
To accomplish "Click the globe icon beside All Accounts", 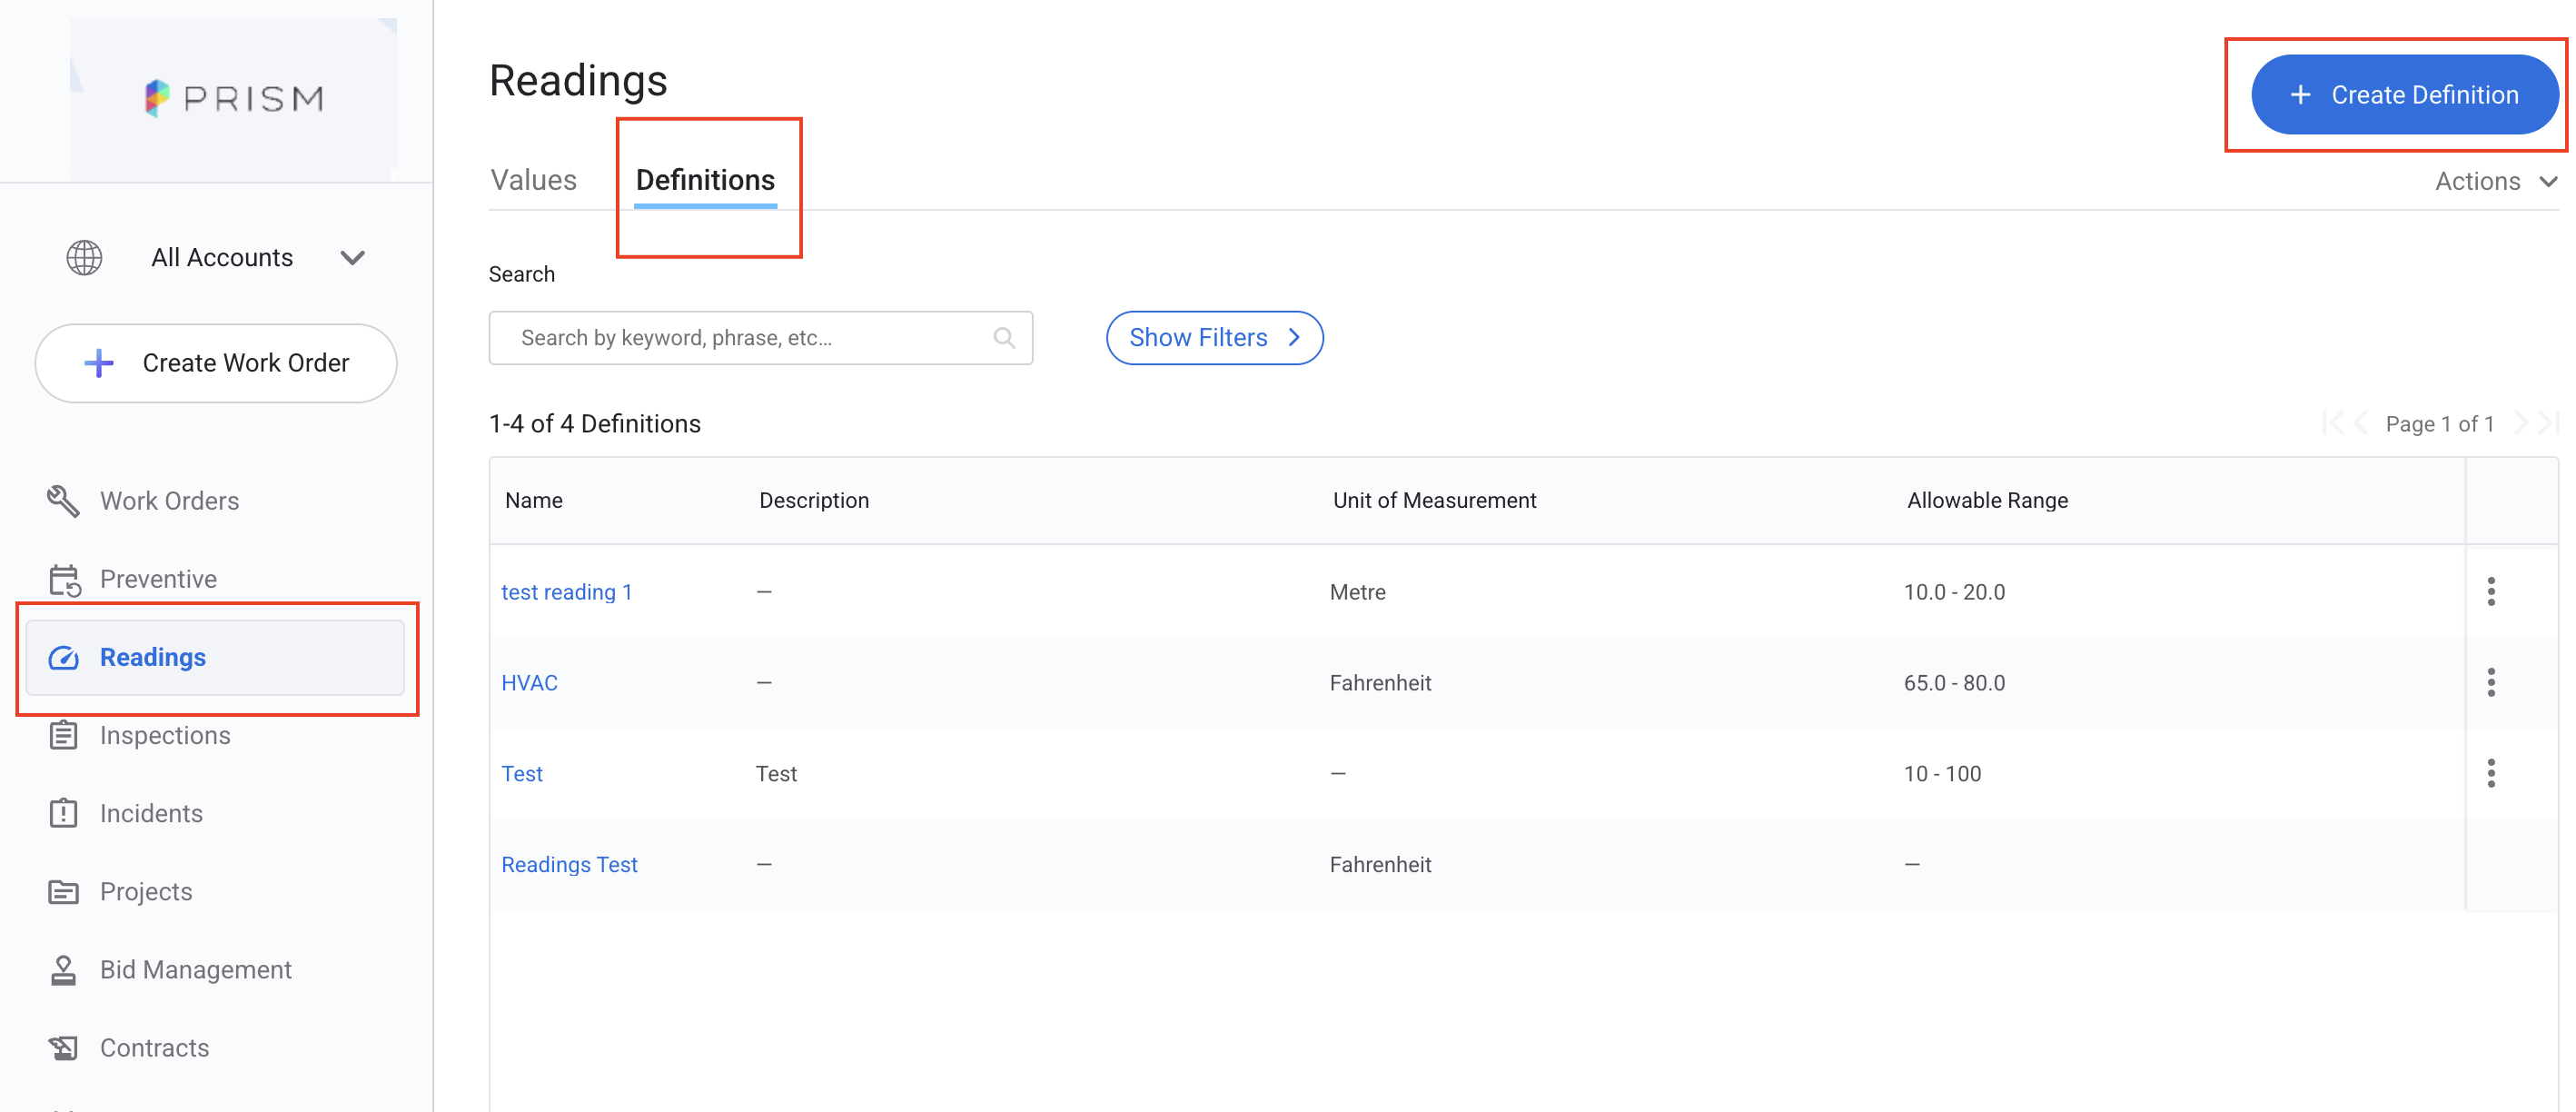I will [83, 257].
